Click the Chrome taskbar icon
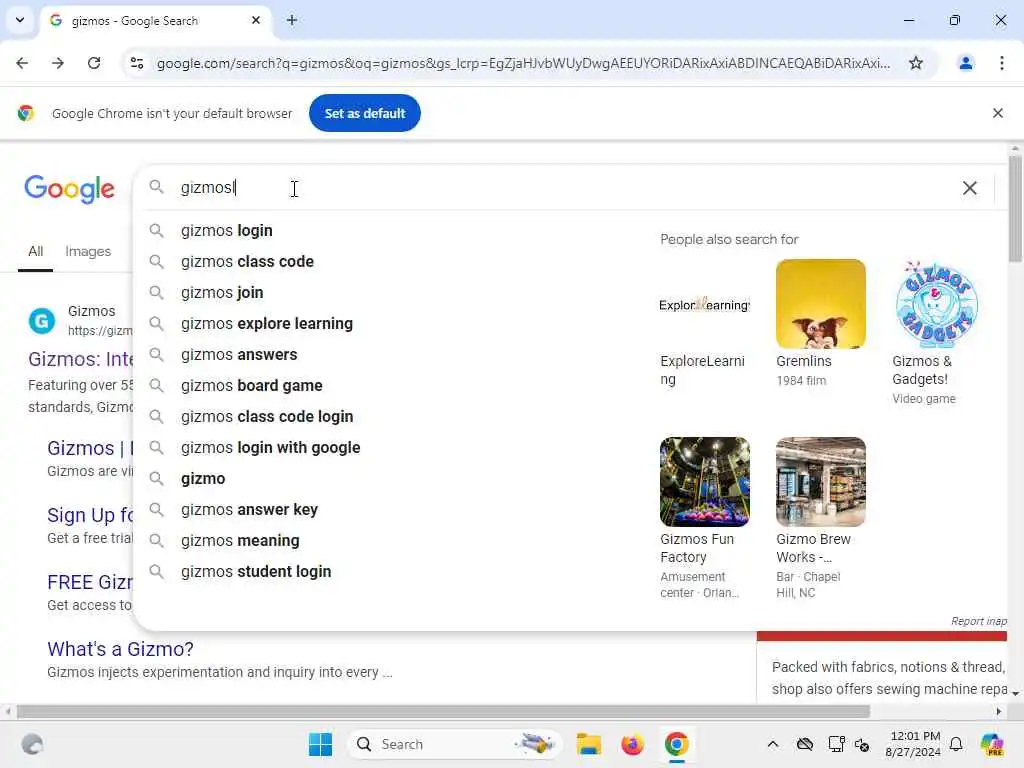Viewport: 1024px width, 768px height. click(677, 744)
